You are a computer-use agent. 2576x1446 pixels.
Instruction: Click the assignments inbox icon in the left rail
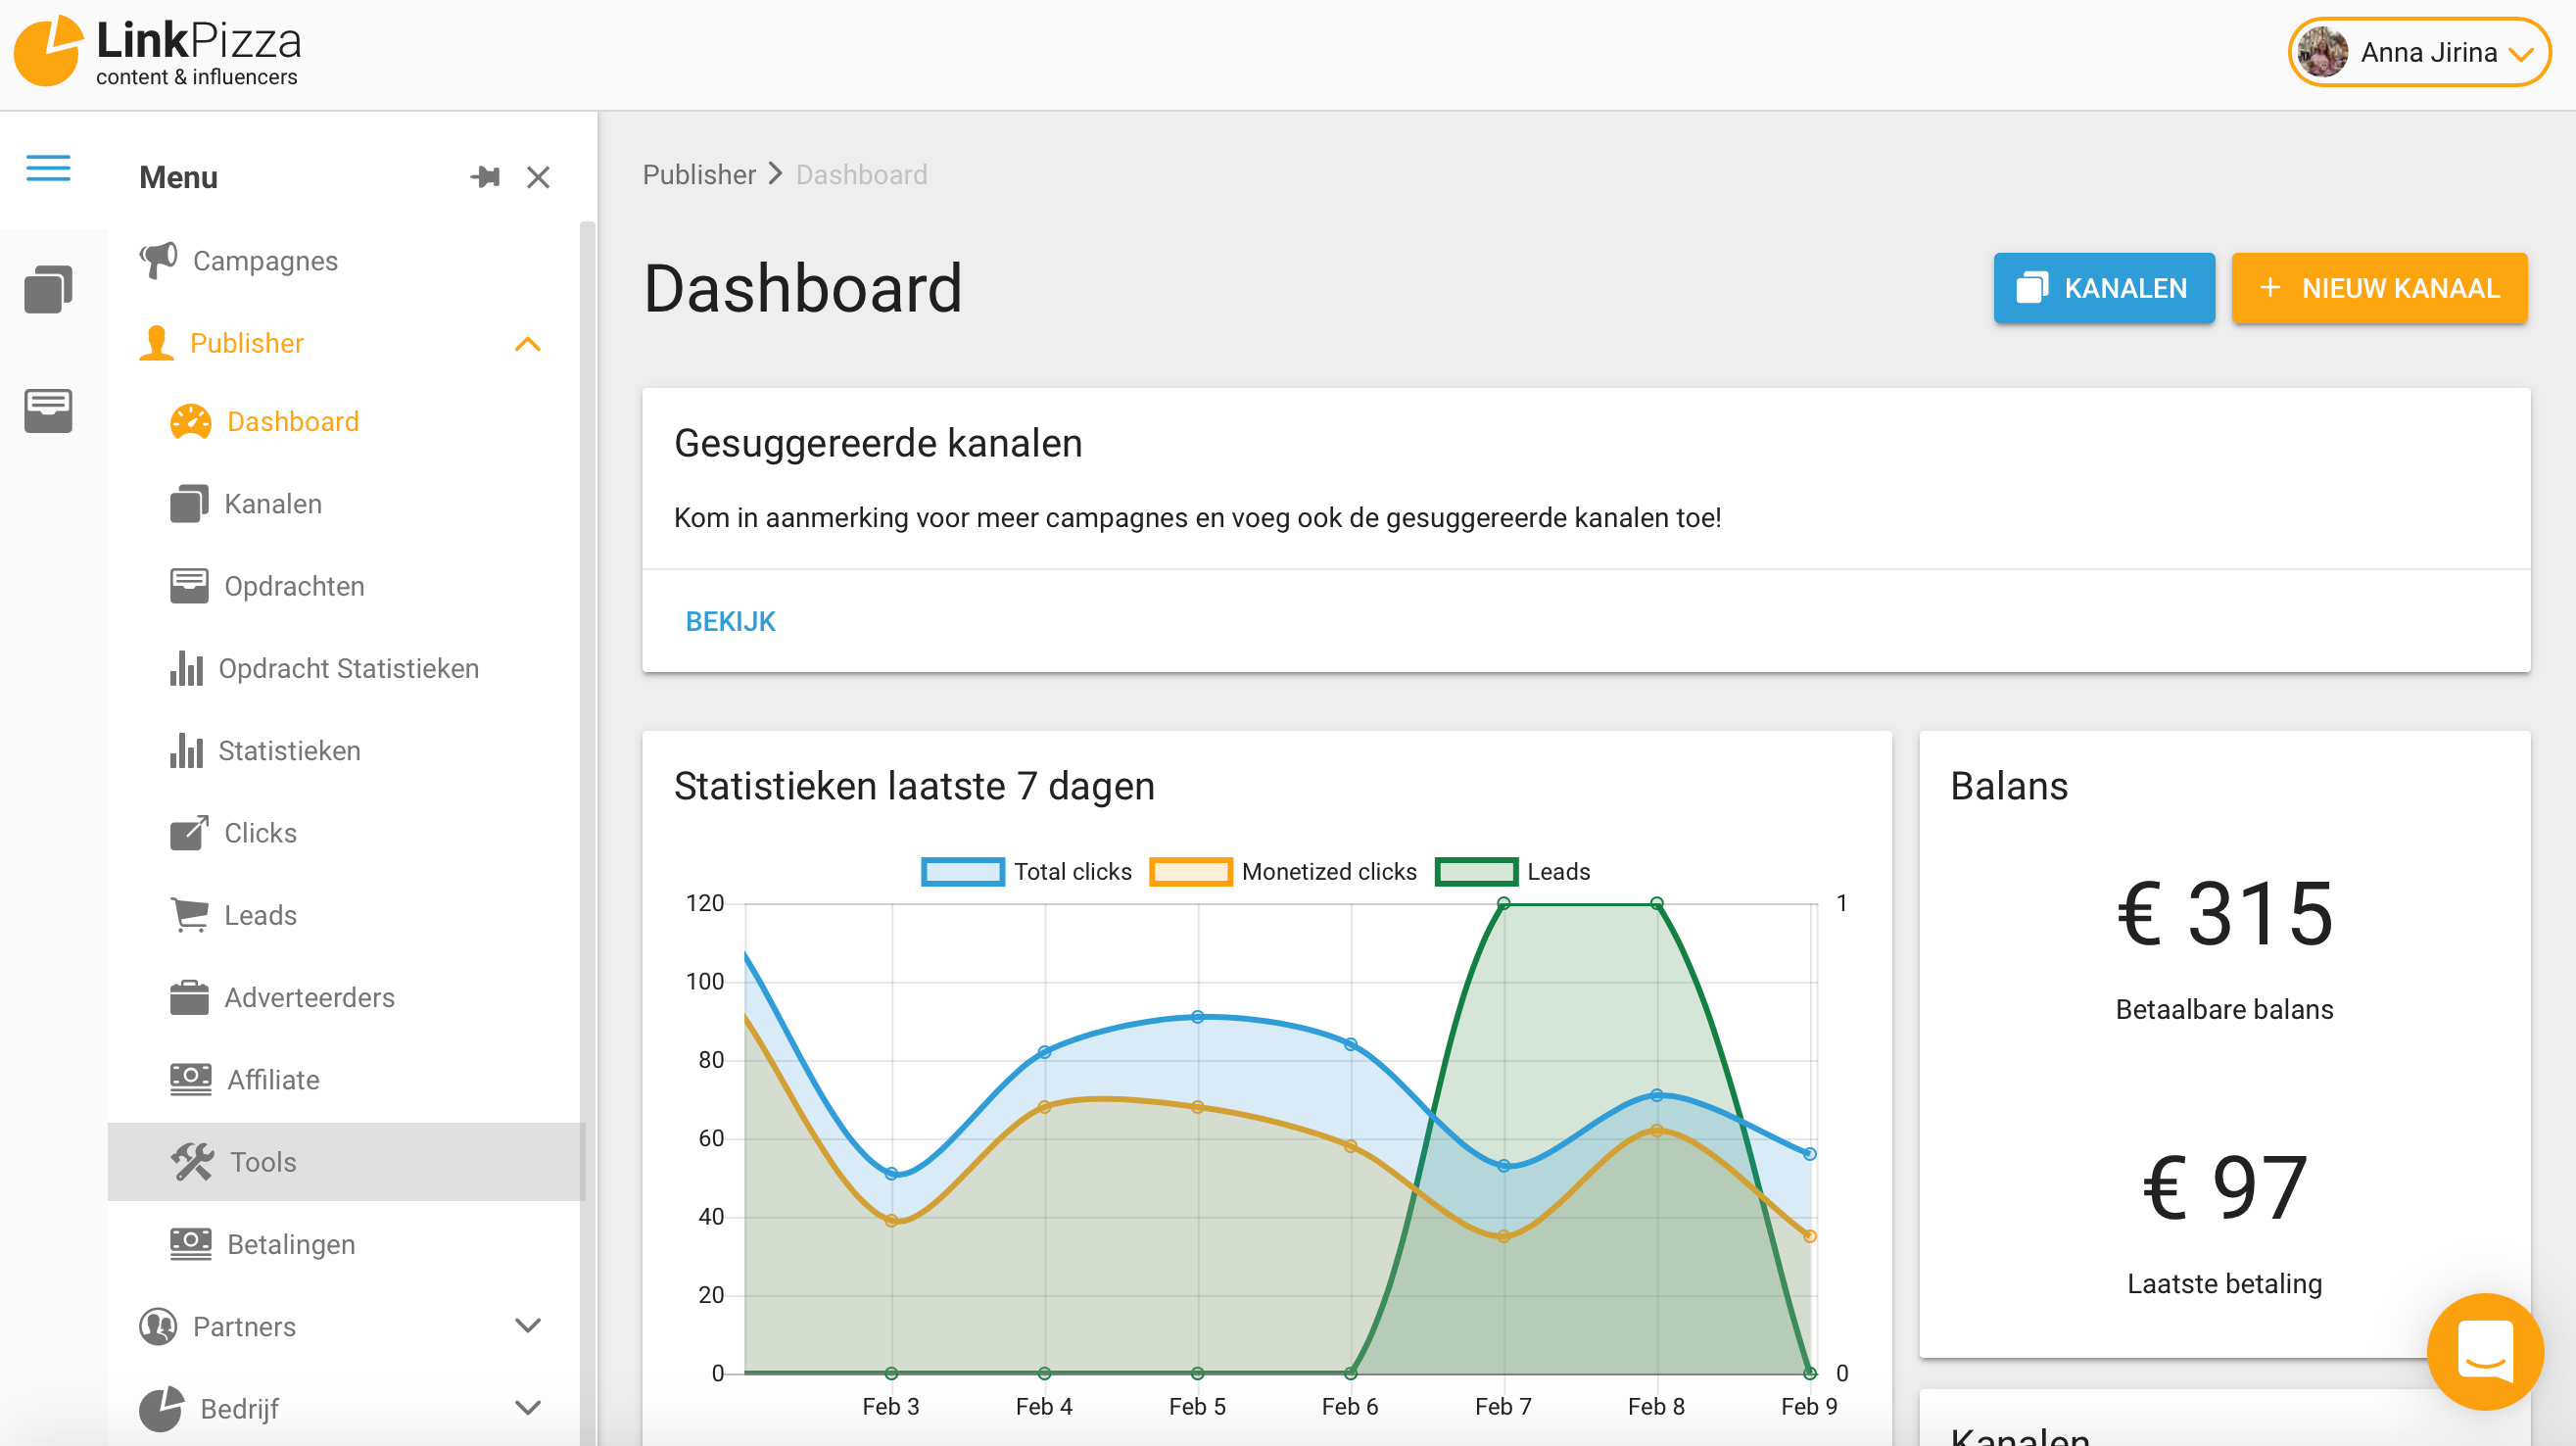pos(48,410)
